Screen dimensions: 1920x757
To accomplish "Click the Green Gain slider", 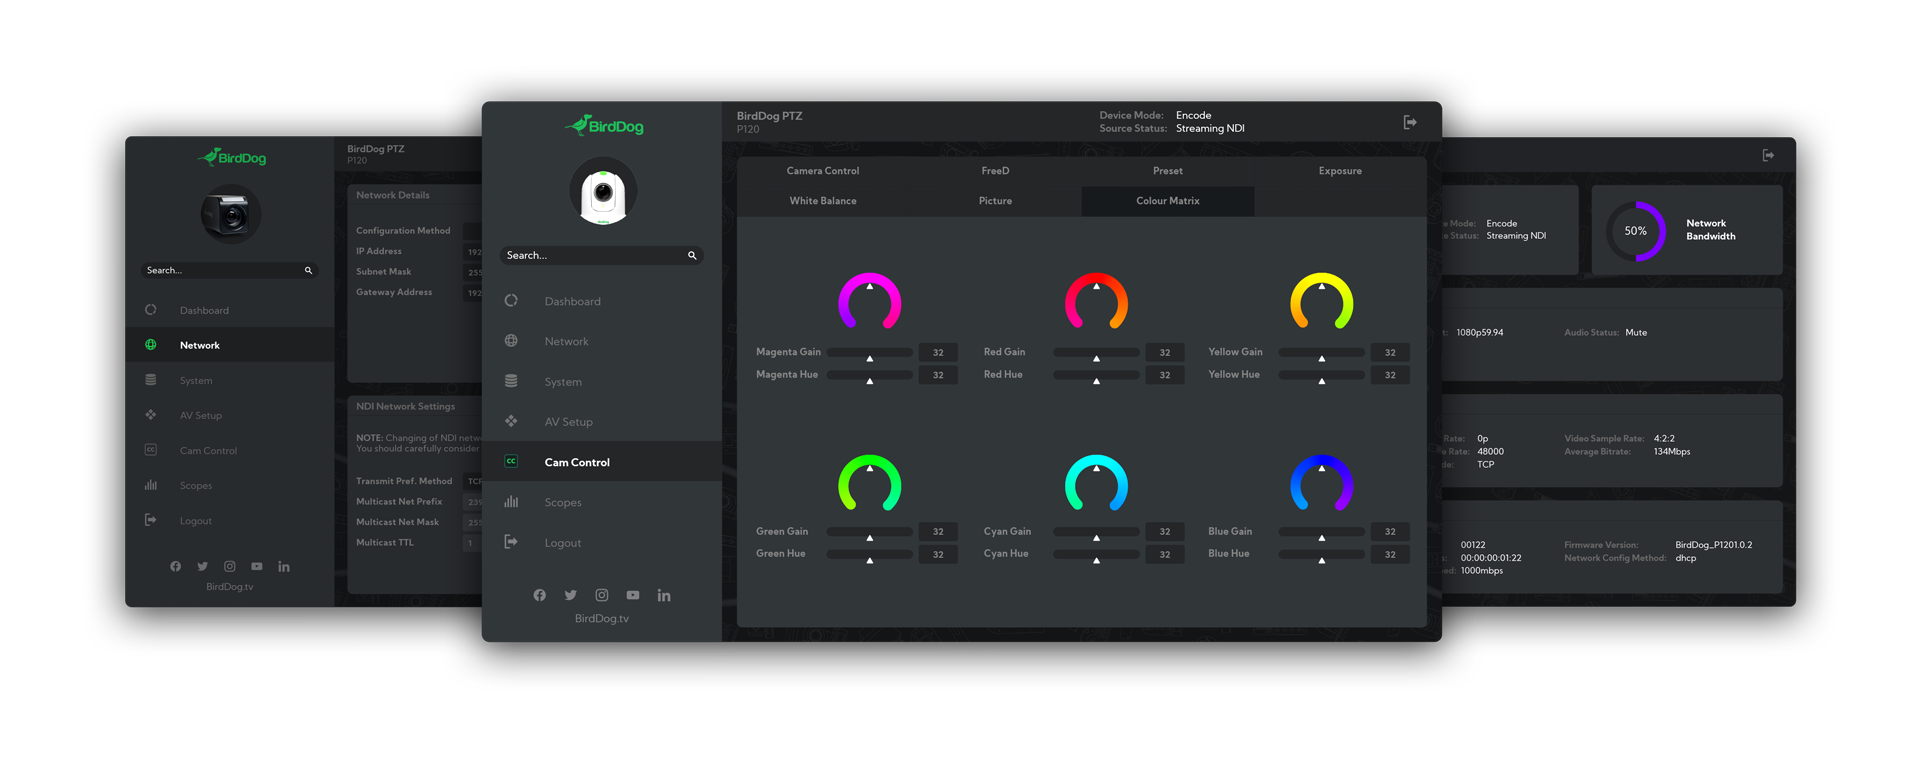I will pos(870,533).
